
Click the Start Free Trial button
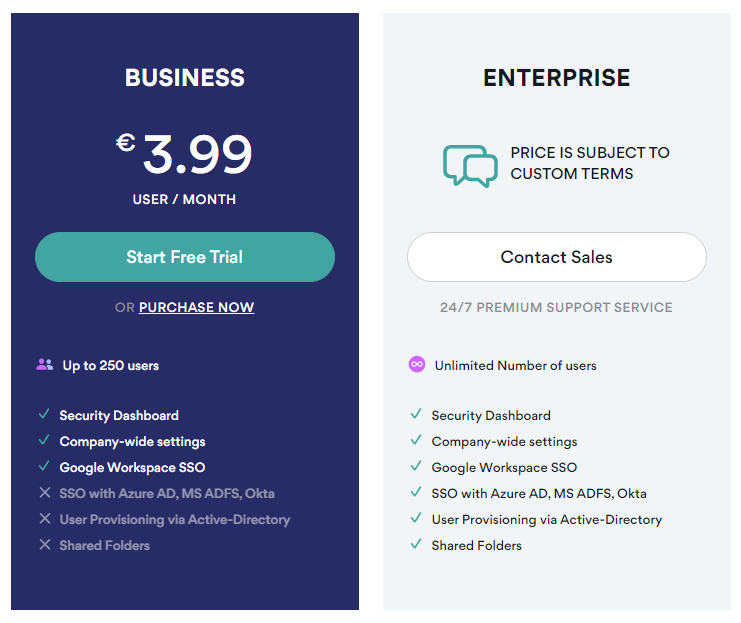click(x=185, y=257)
